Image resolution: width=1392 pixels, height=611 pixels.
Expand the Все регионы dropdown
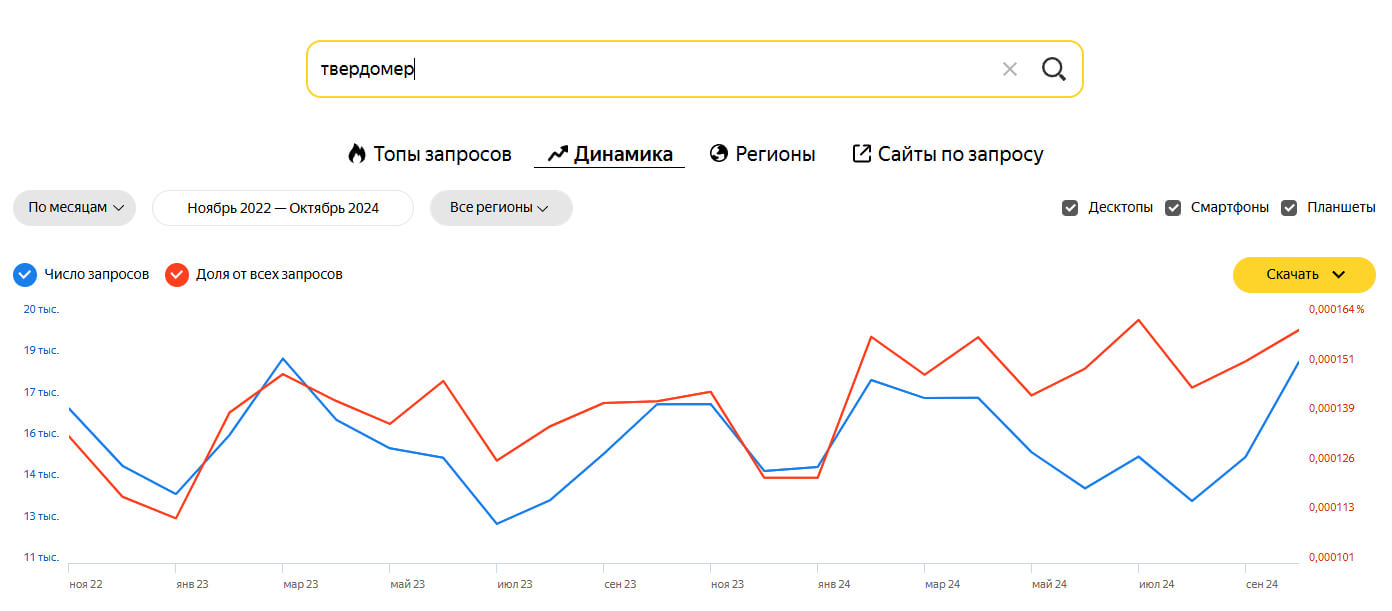pos(500,208)
